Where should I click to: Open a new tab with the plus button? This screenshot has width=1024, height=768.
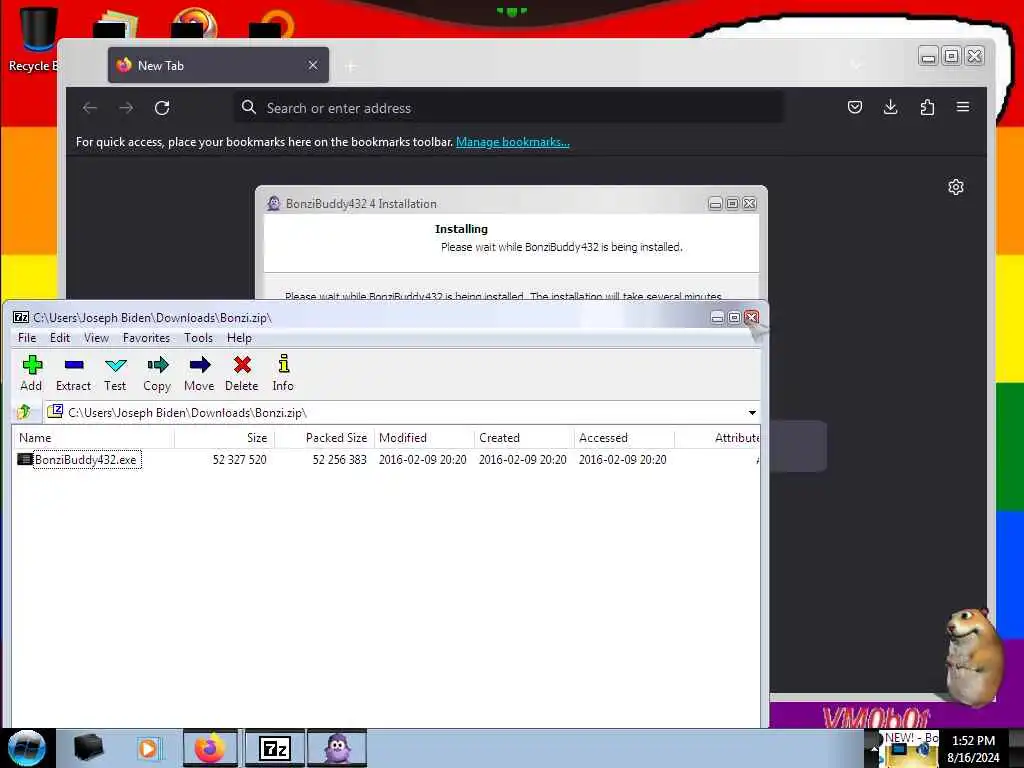351,66
